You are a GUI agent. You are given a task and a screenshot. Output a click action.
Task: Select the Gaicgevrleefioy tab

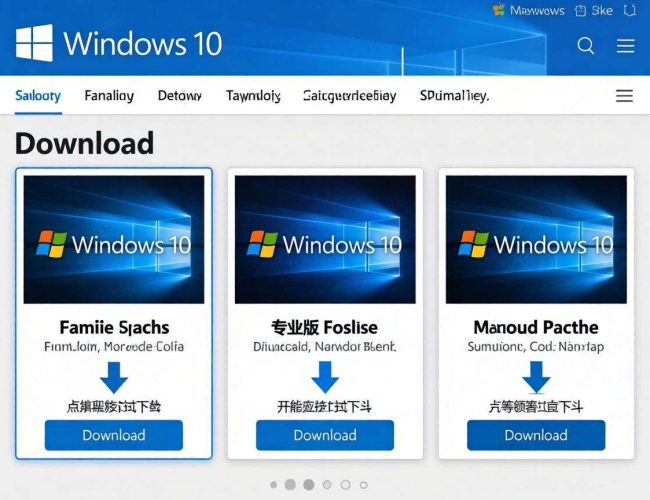pyautogui.click(x=349, y=96)
